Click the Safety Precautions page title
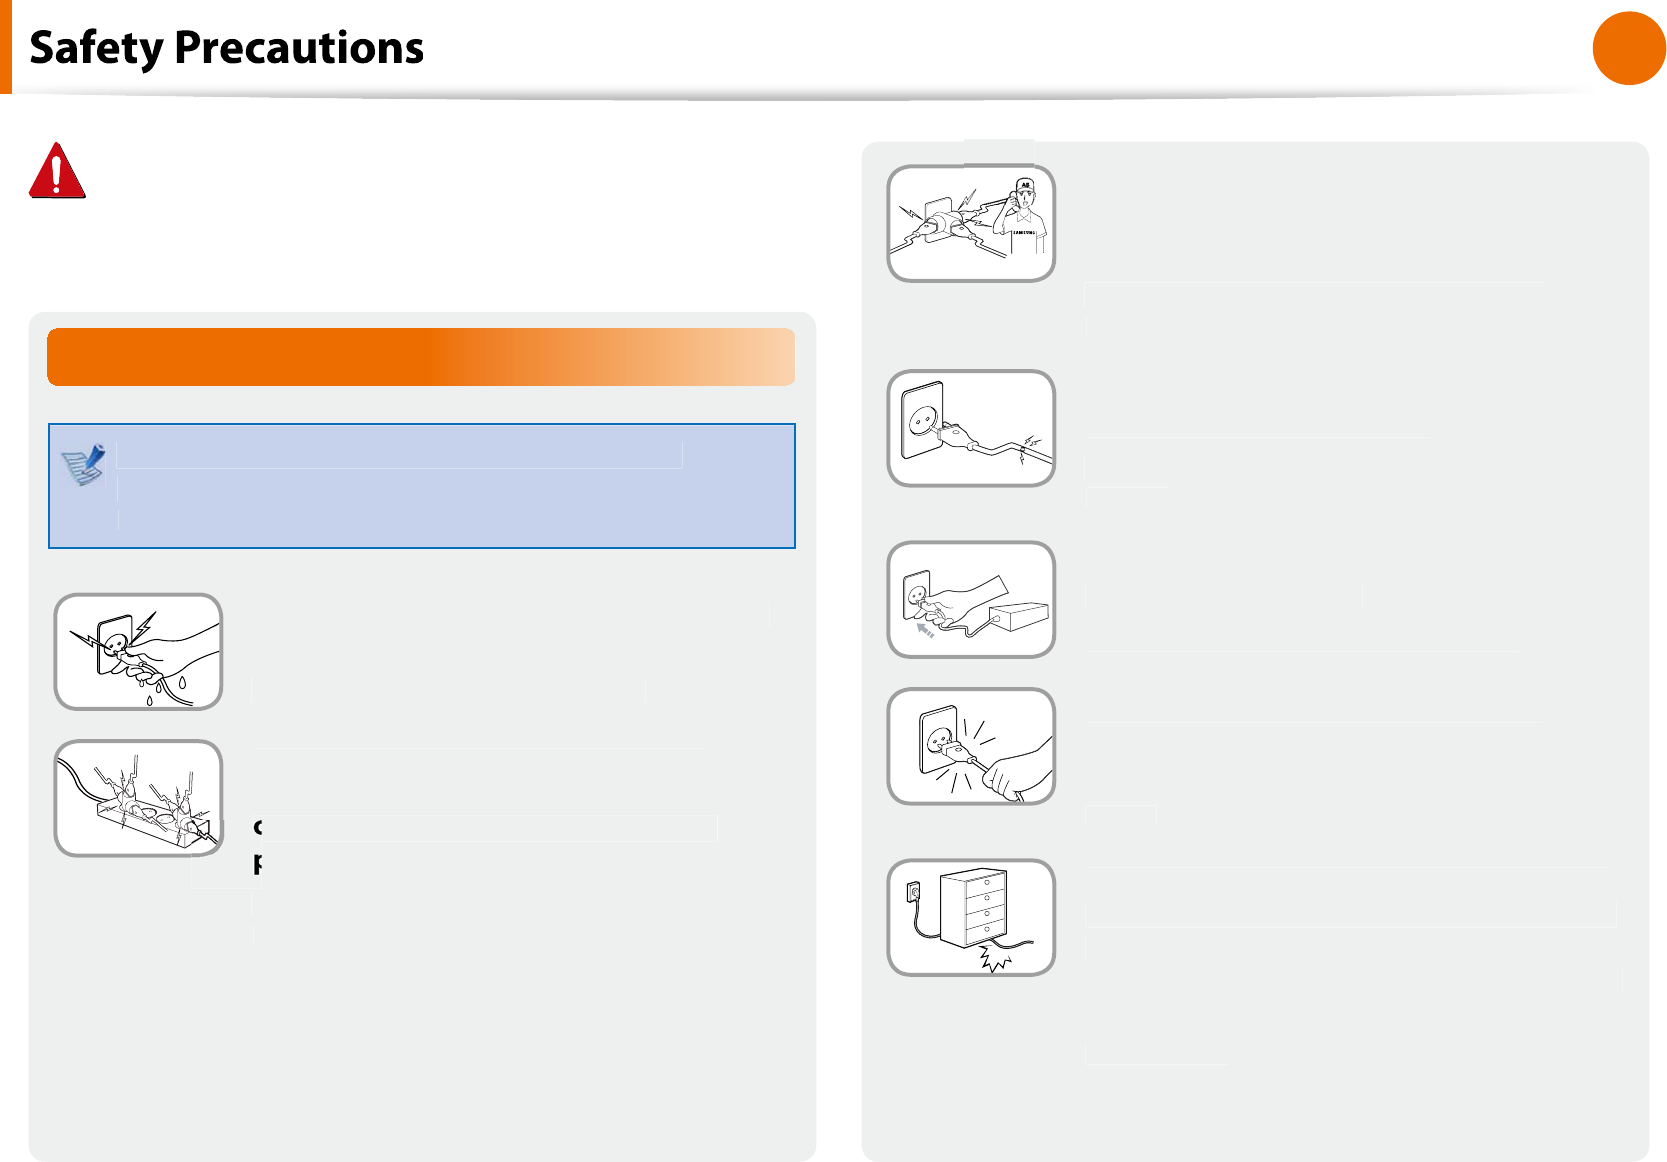The image size is (1667, 1162). [227, 47]
